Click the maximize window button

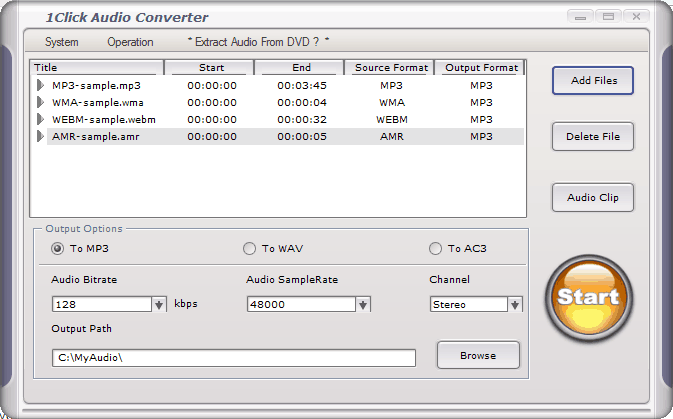(608, 17)
